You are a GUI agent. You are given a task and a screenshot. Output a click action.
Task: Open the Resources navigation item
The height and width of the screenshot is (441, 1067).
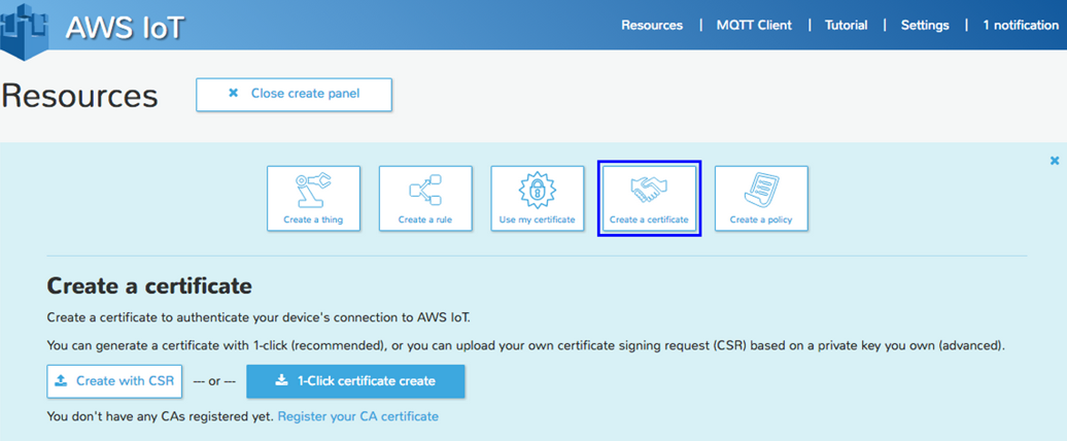pyautogui.click(x=651, y=25)
